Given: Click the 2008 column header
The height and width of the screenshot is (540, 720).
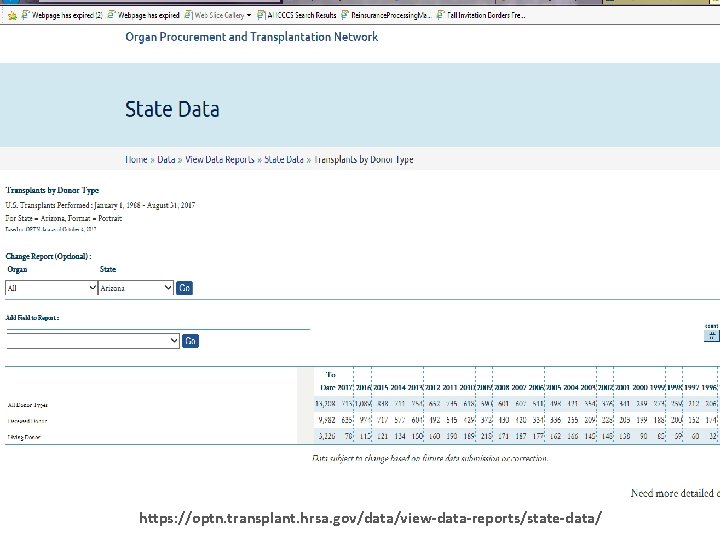Looking at the screenshot, I should [502, 388].
